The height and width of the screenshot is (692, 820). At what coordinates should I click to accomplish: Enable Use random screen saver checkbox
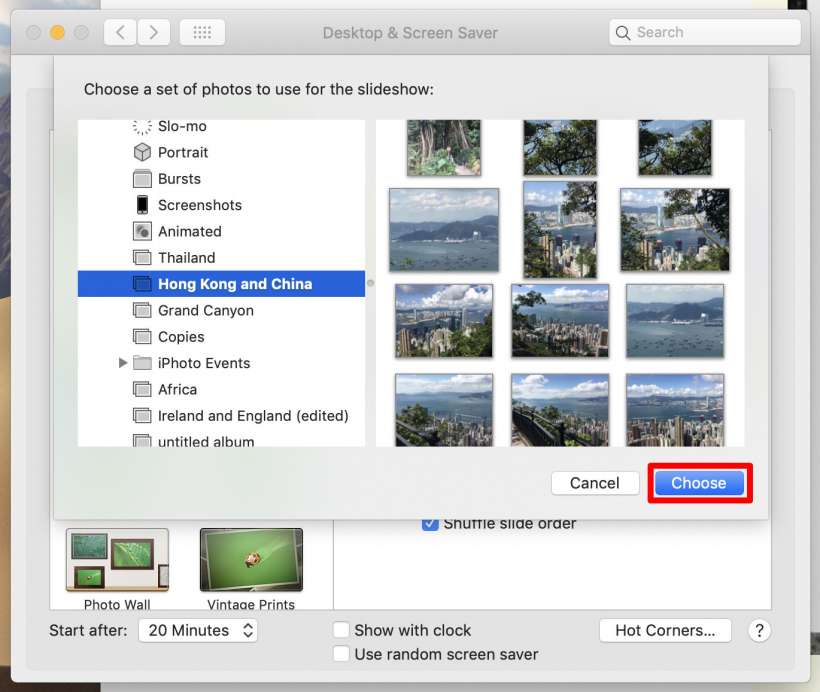(x=341, y=653)
